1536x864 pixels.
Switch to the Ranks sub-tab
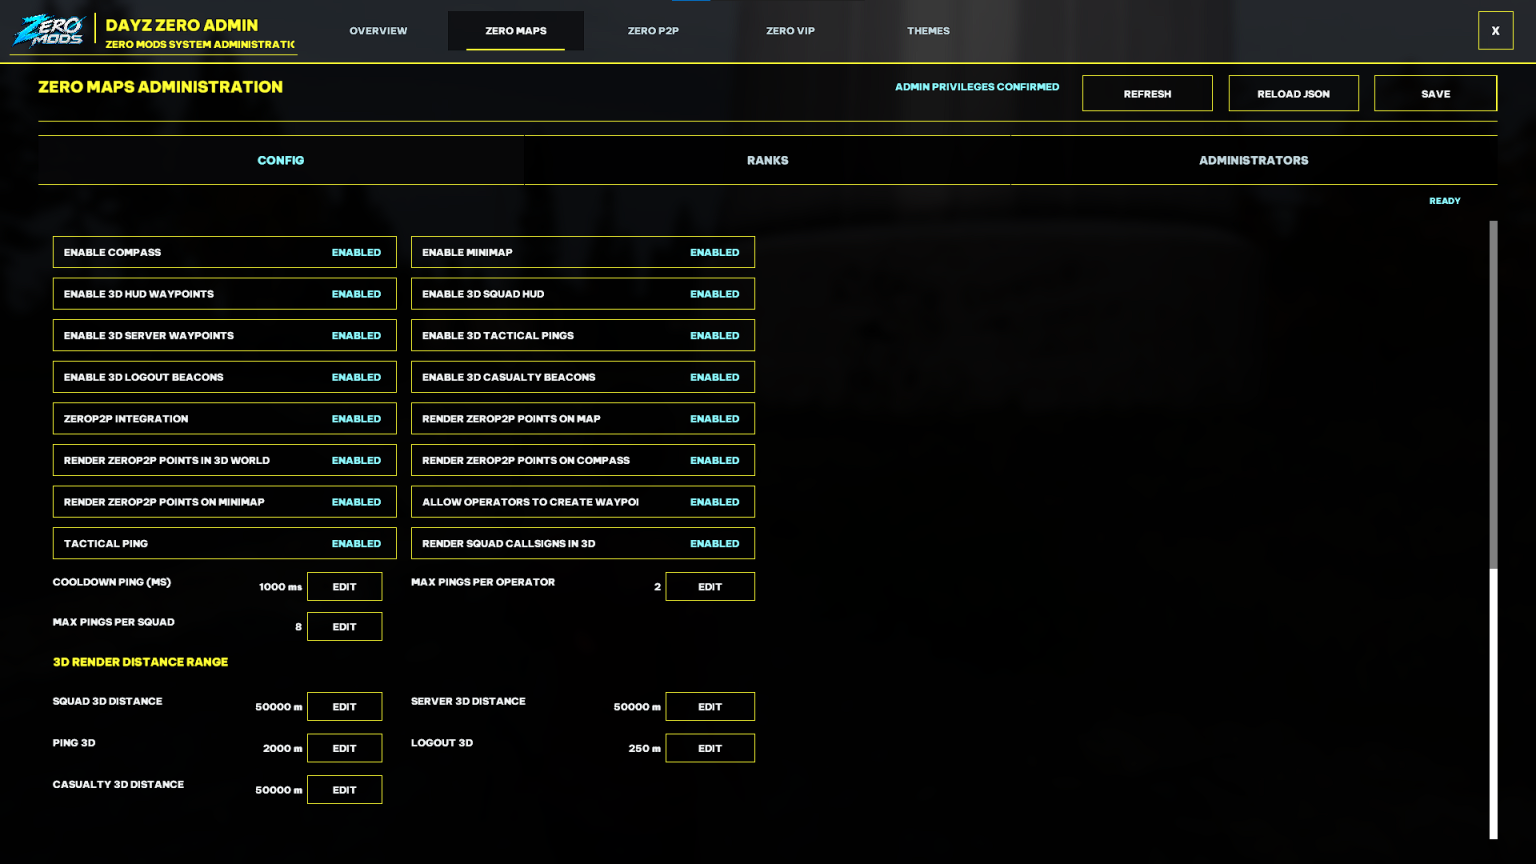[x=767, y=160]
